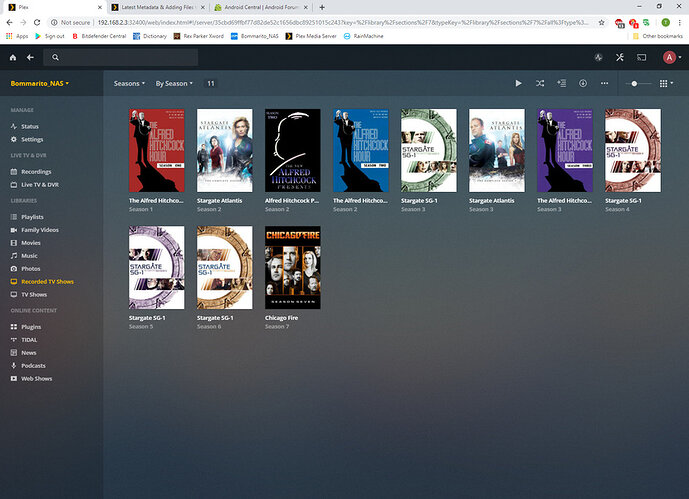Open purple Alfred Hitchcock Hour Season 3 poster
The image size is (689, 499).
565,150
